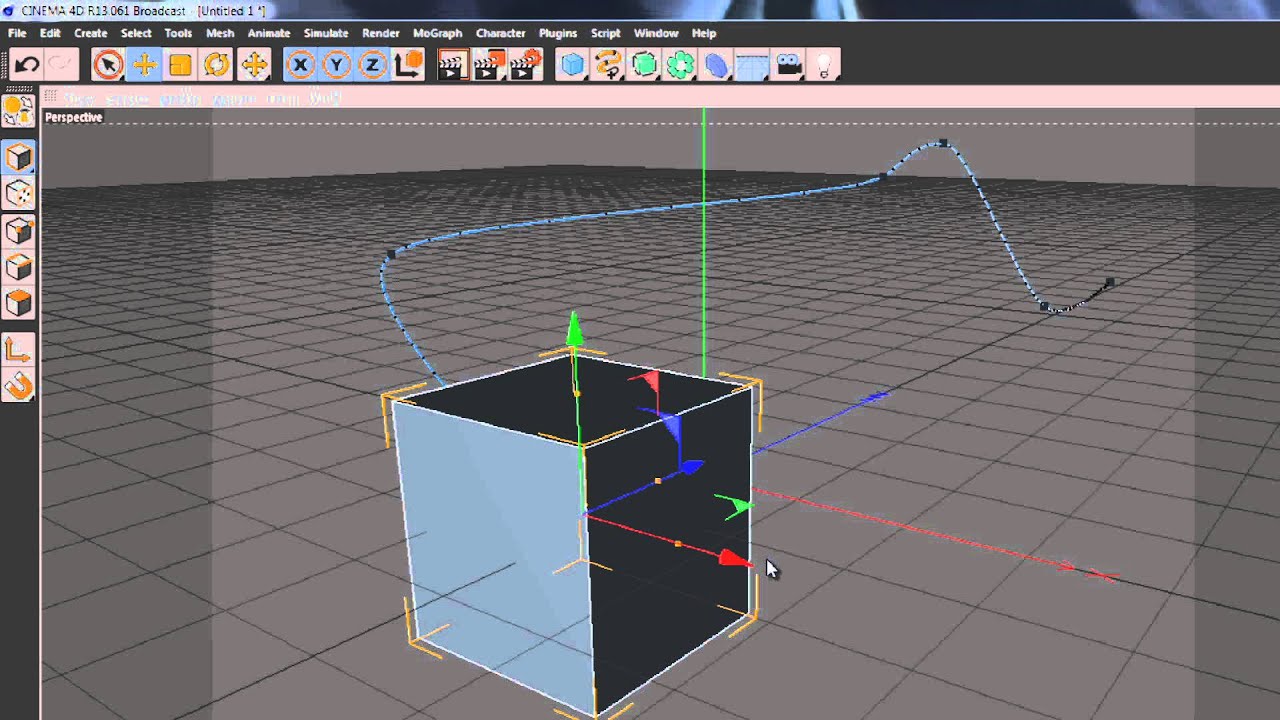Switch to Texture mode
This screenshot has height=720, width=1280.
[19, 193]
